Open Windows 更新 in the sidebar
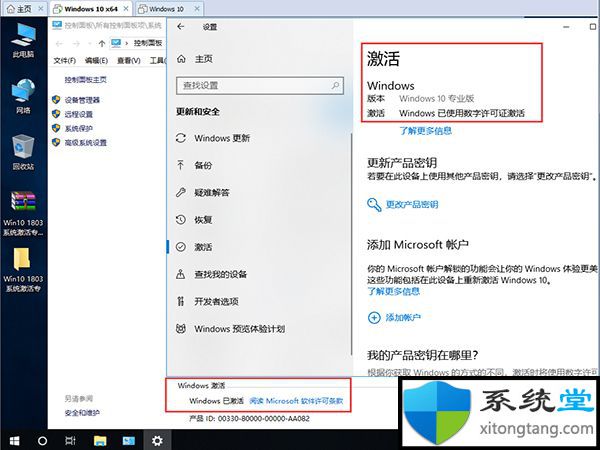The width and height of the screenshot is (600, 450). tap(222, 138)
